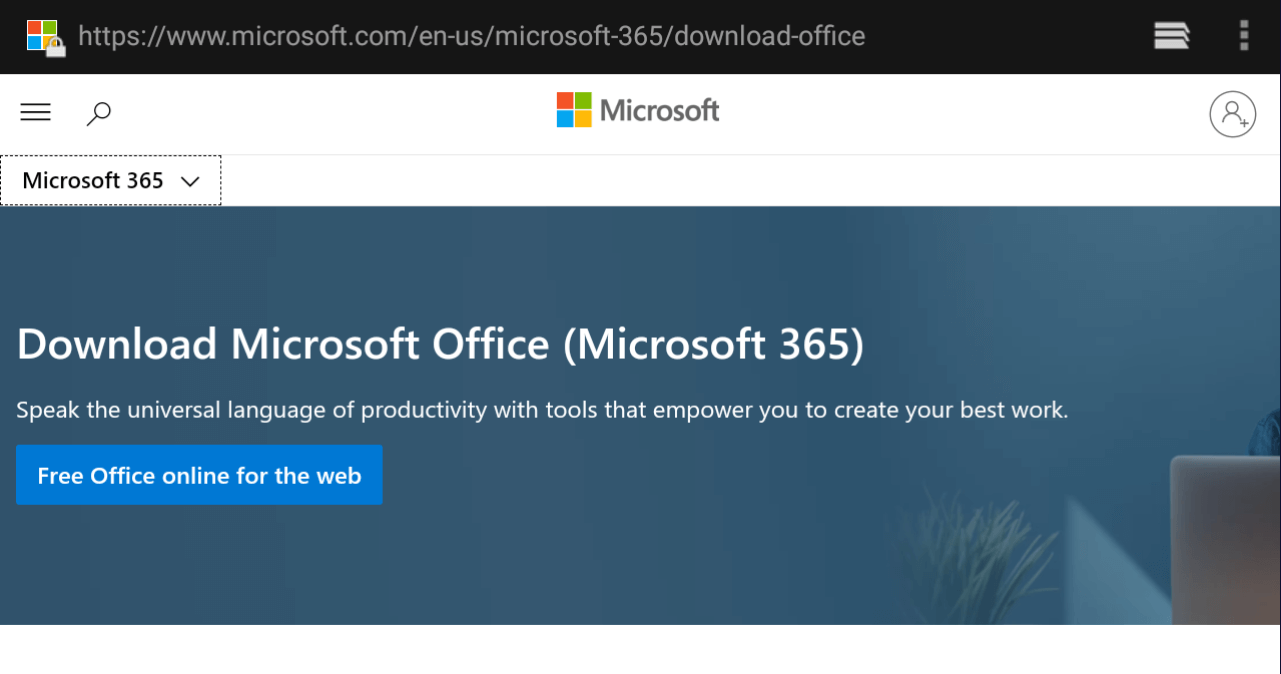Click the add-account plus on profile icon
The image size is (1281, 674).
pos(1246,124)
